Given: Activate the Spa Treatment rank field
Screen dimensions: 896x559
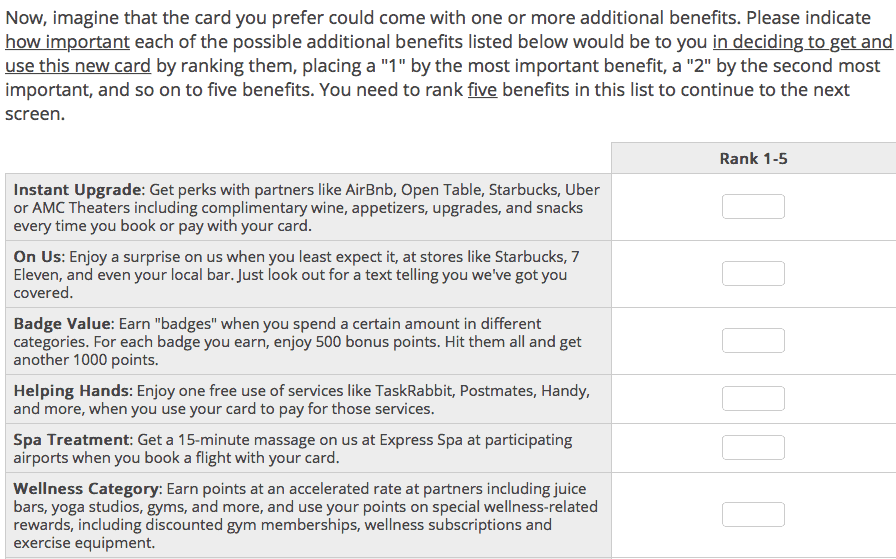Looking at the screenshot, I should coord(753,448).
